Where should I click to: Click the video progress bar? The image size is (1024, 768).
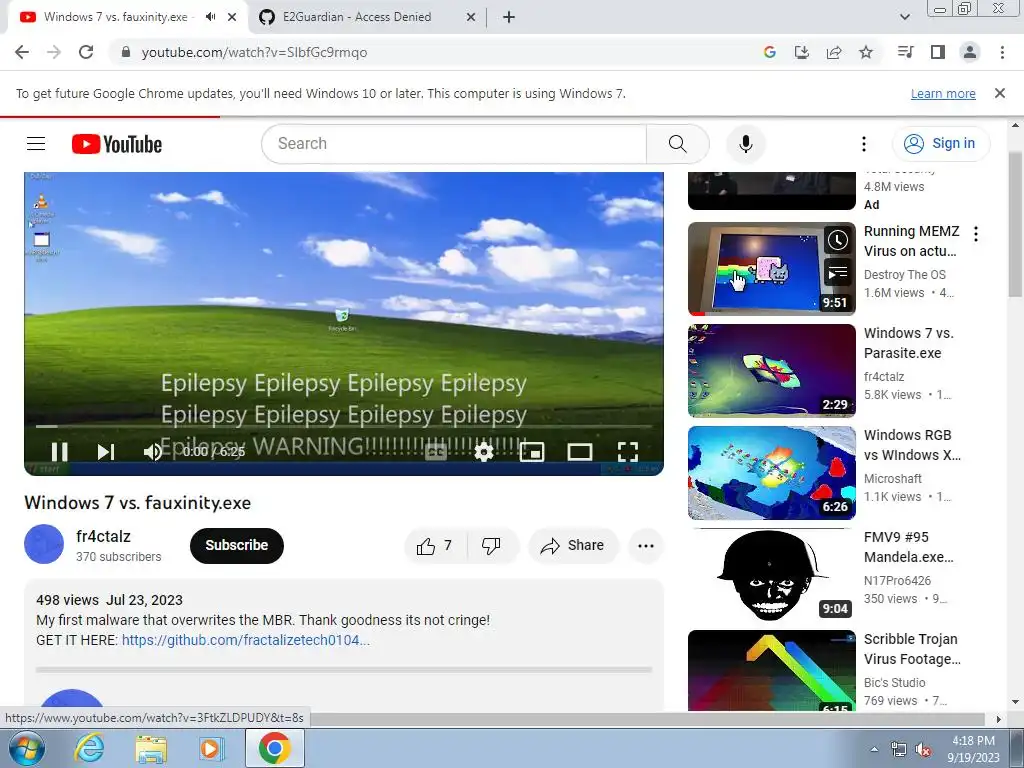[344, 426]
